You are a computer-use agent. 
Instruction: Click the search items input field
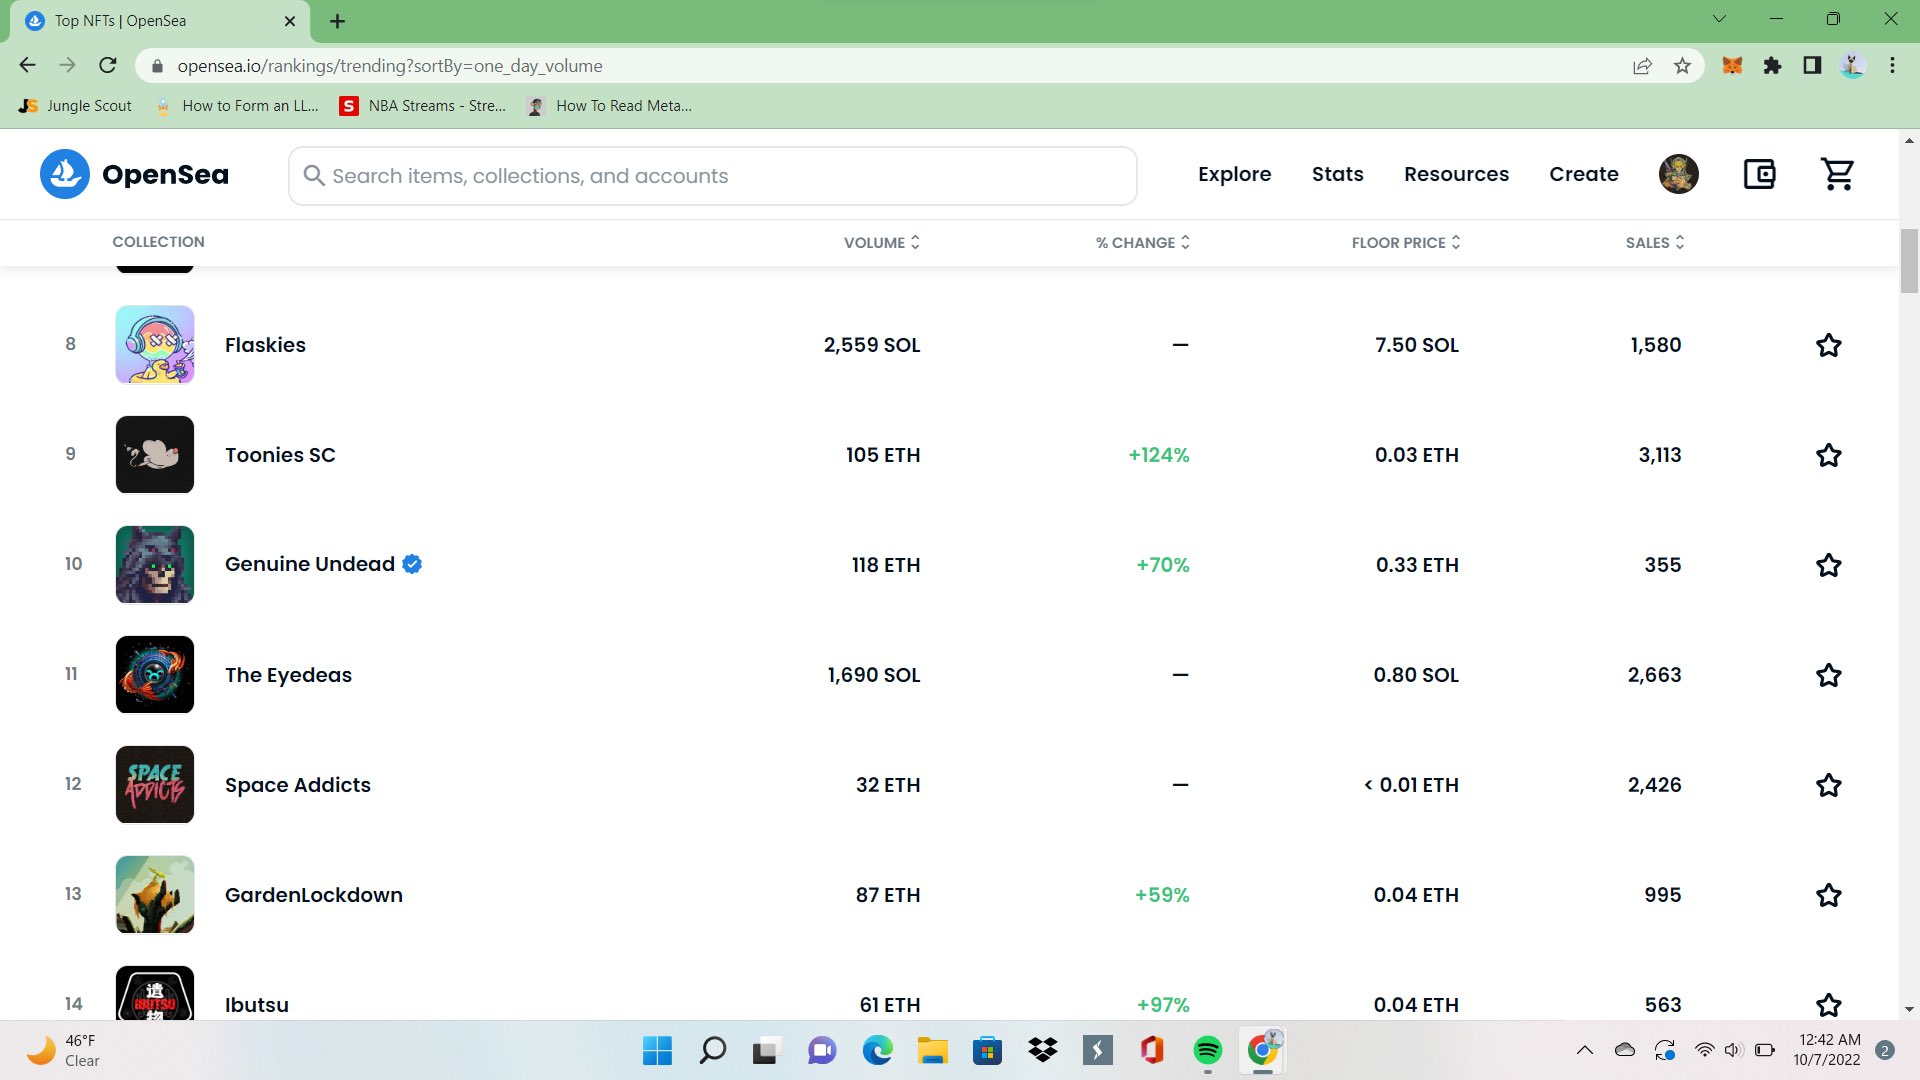(x=712, y=176)
